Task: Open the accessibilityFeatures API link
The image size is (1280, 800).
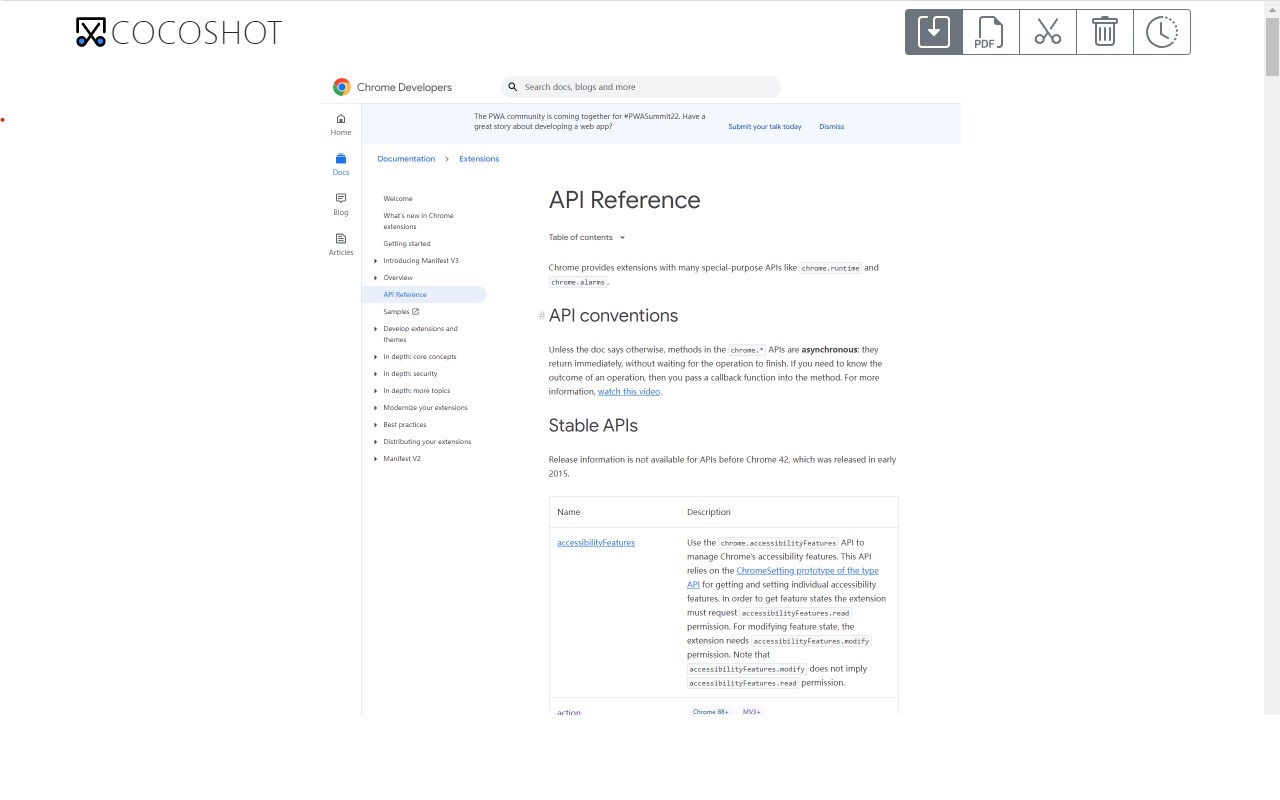Action: coord(596,543)
